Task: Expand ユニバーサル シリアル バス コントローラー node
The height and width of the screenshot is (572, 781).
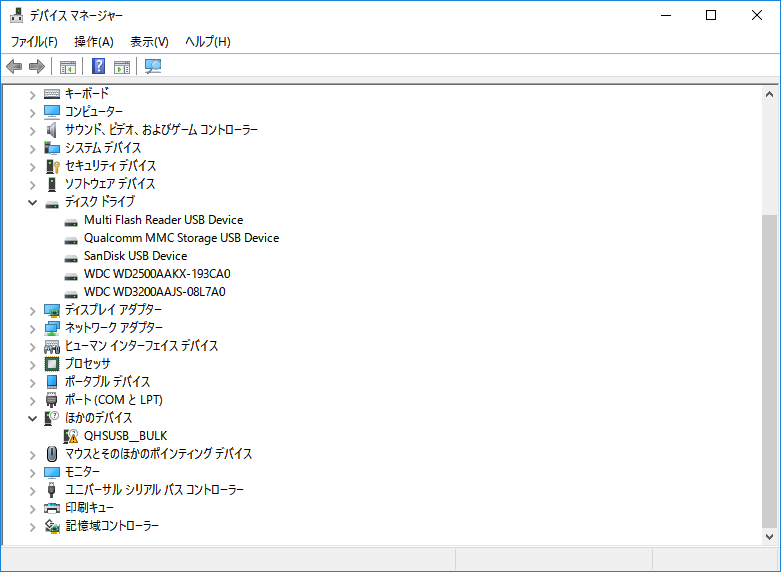Action: (32, 491)
